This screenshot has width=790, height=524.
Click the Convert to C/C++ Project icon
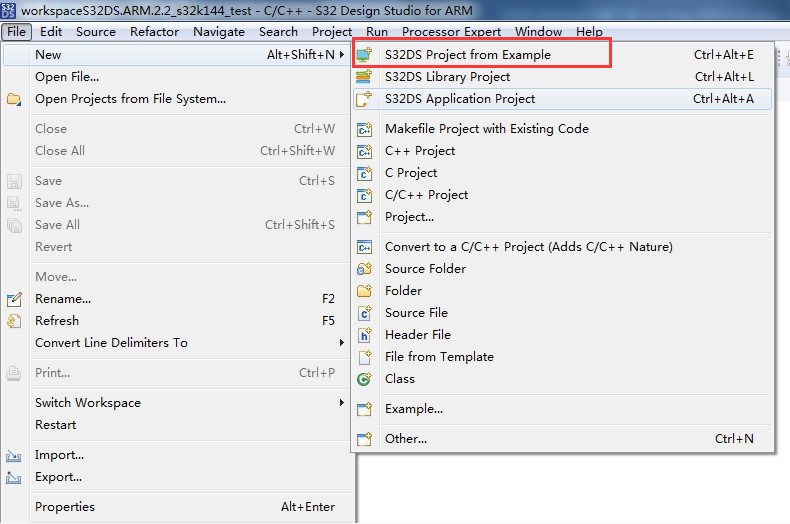(364, 247)
